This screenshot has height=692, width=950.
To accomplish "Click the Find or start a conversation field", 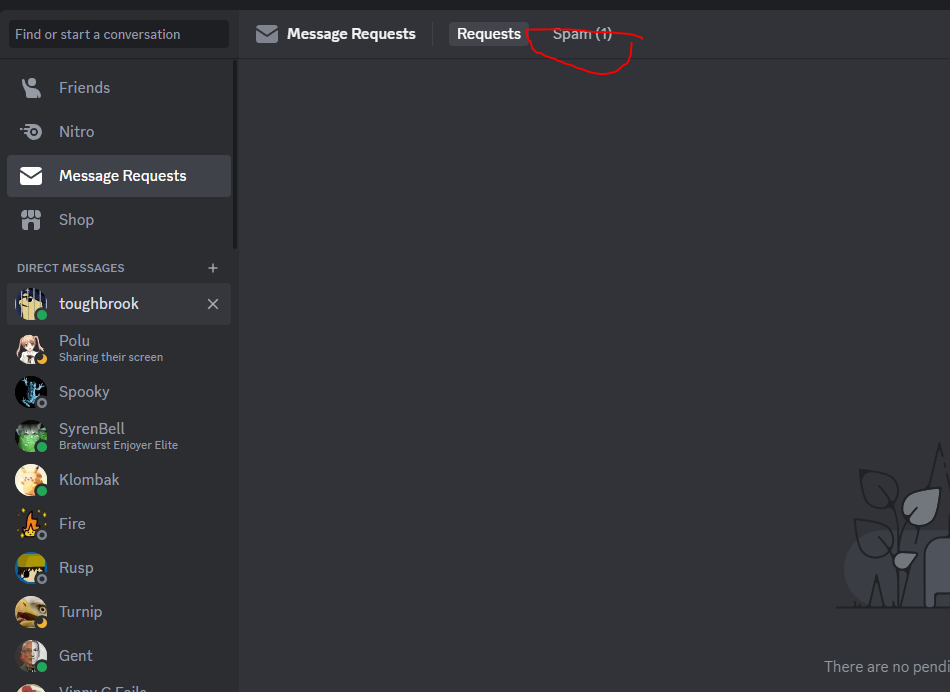I will point(119,34).
